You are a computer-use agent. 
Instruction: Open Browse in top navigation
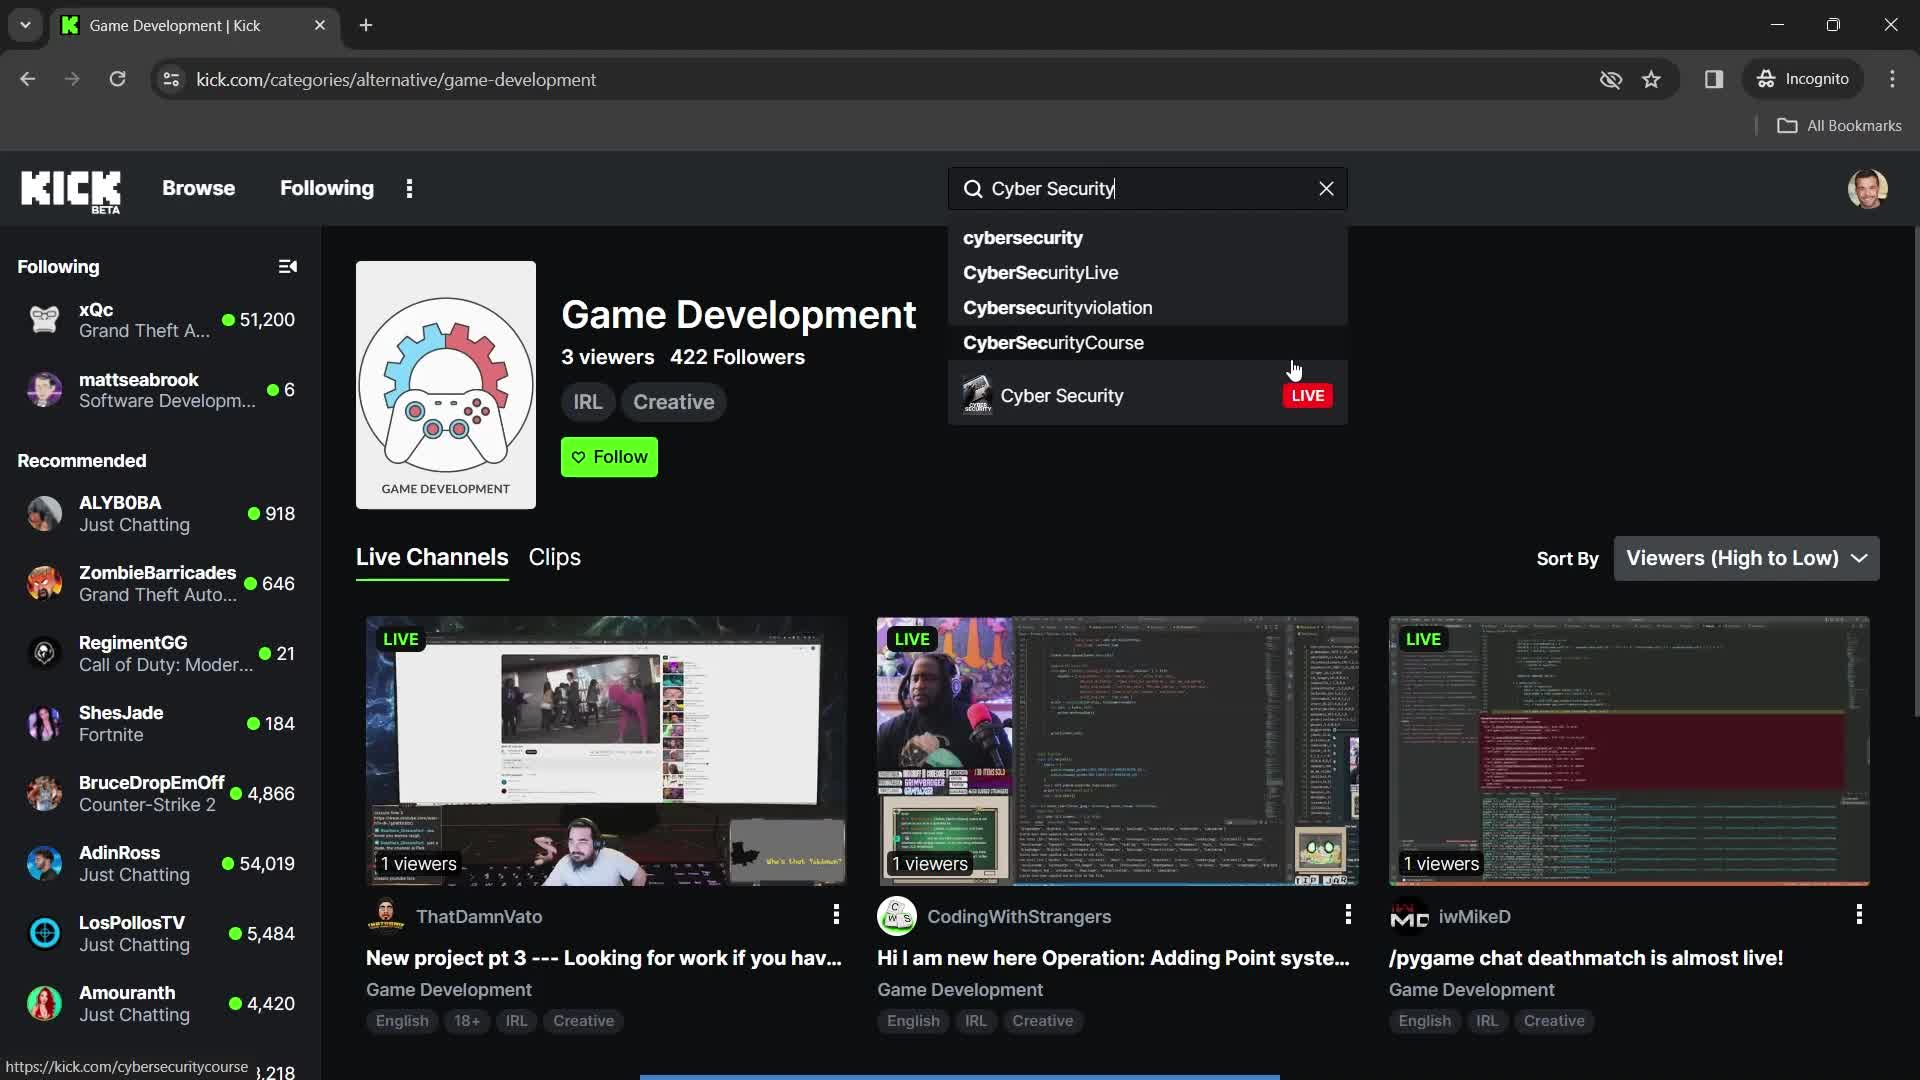[198, 188]
